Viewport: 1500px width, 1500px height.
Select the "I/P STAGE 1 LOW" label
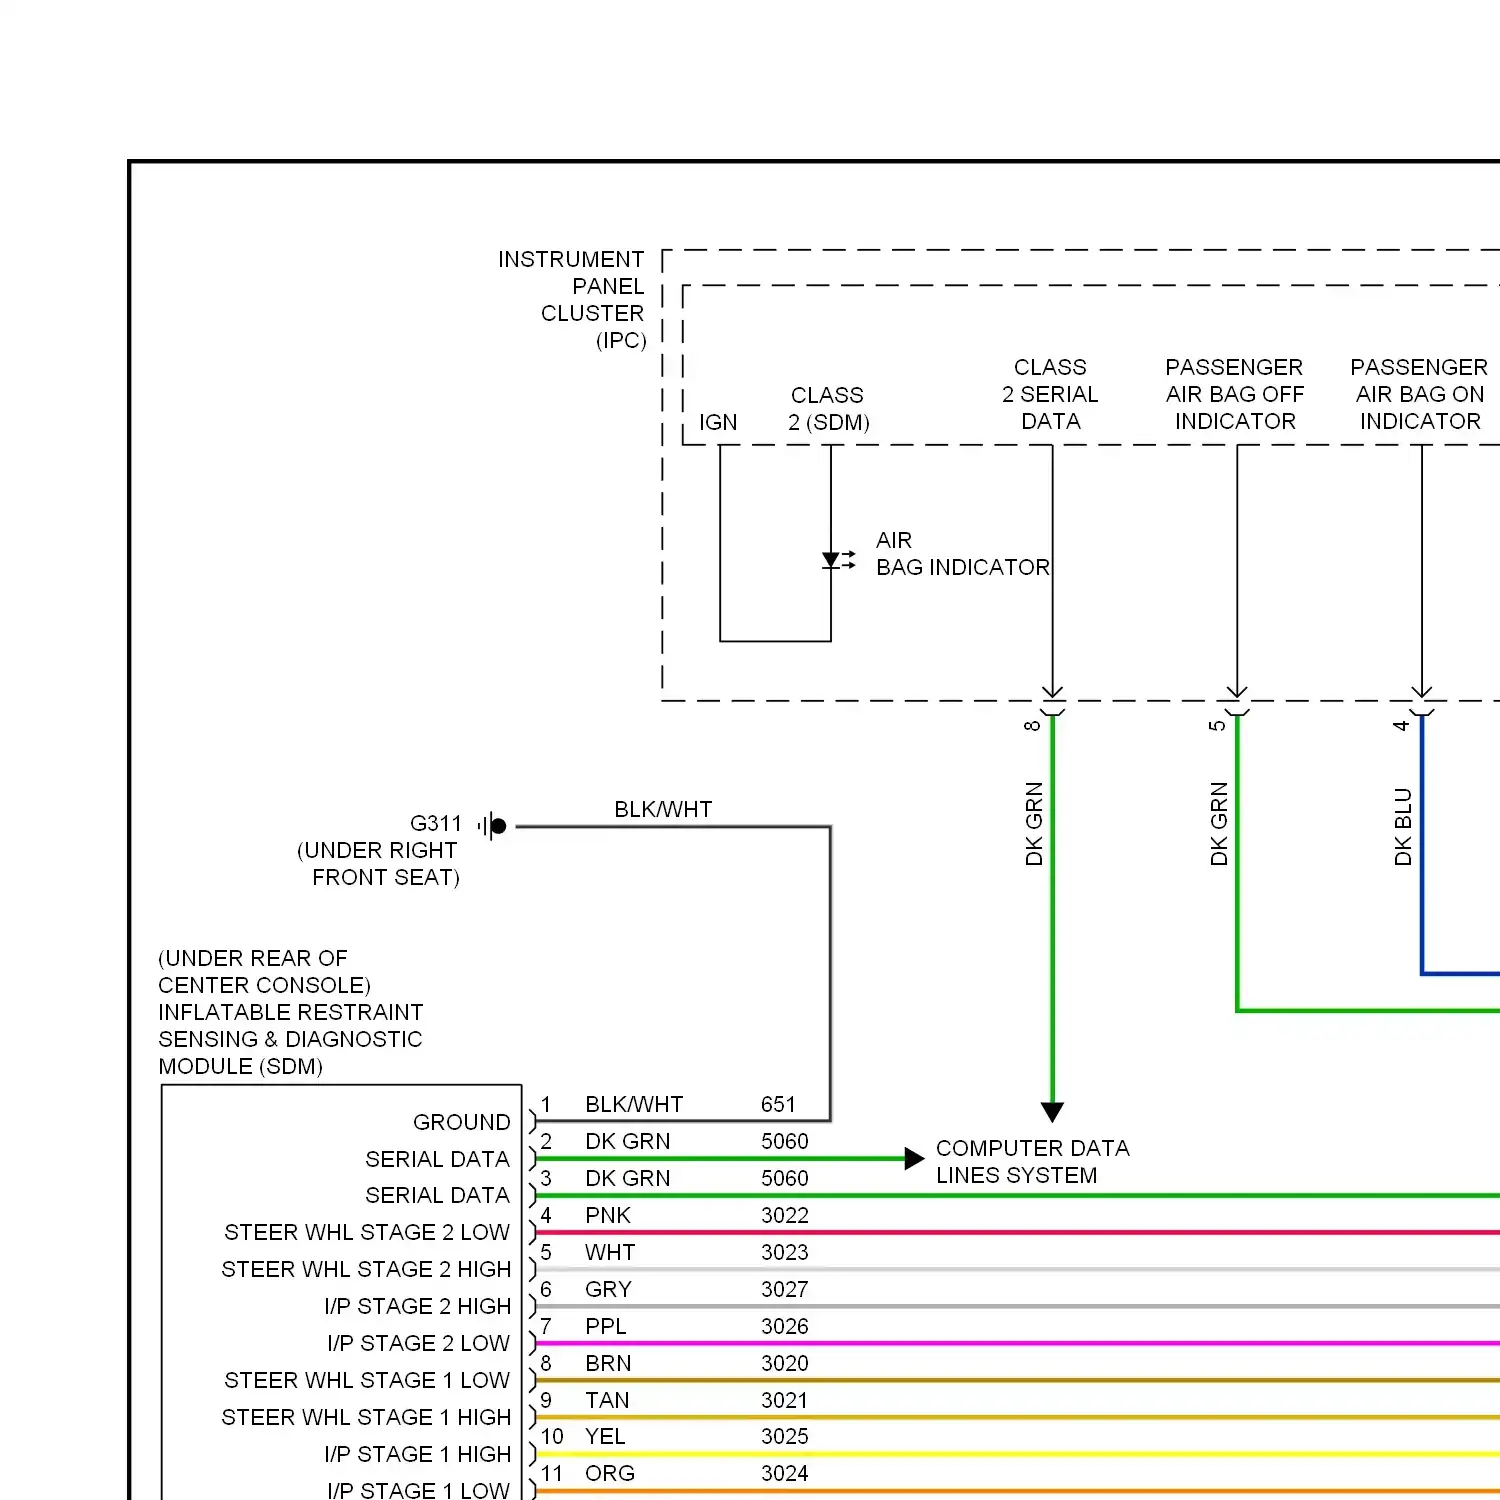point(419,1490)
